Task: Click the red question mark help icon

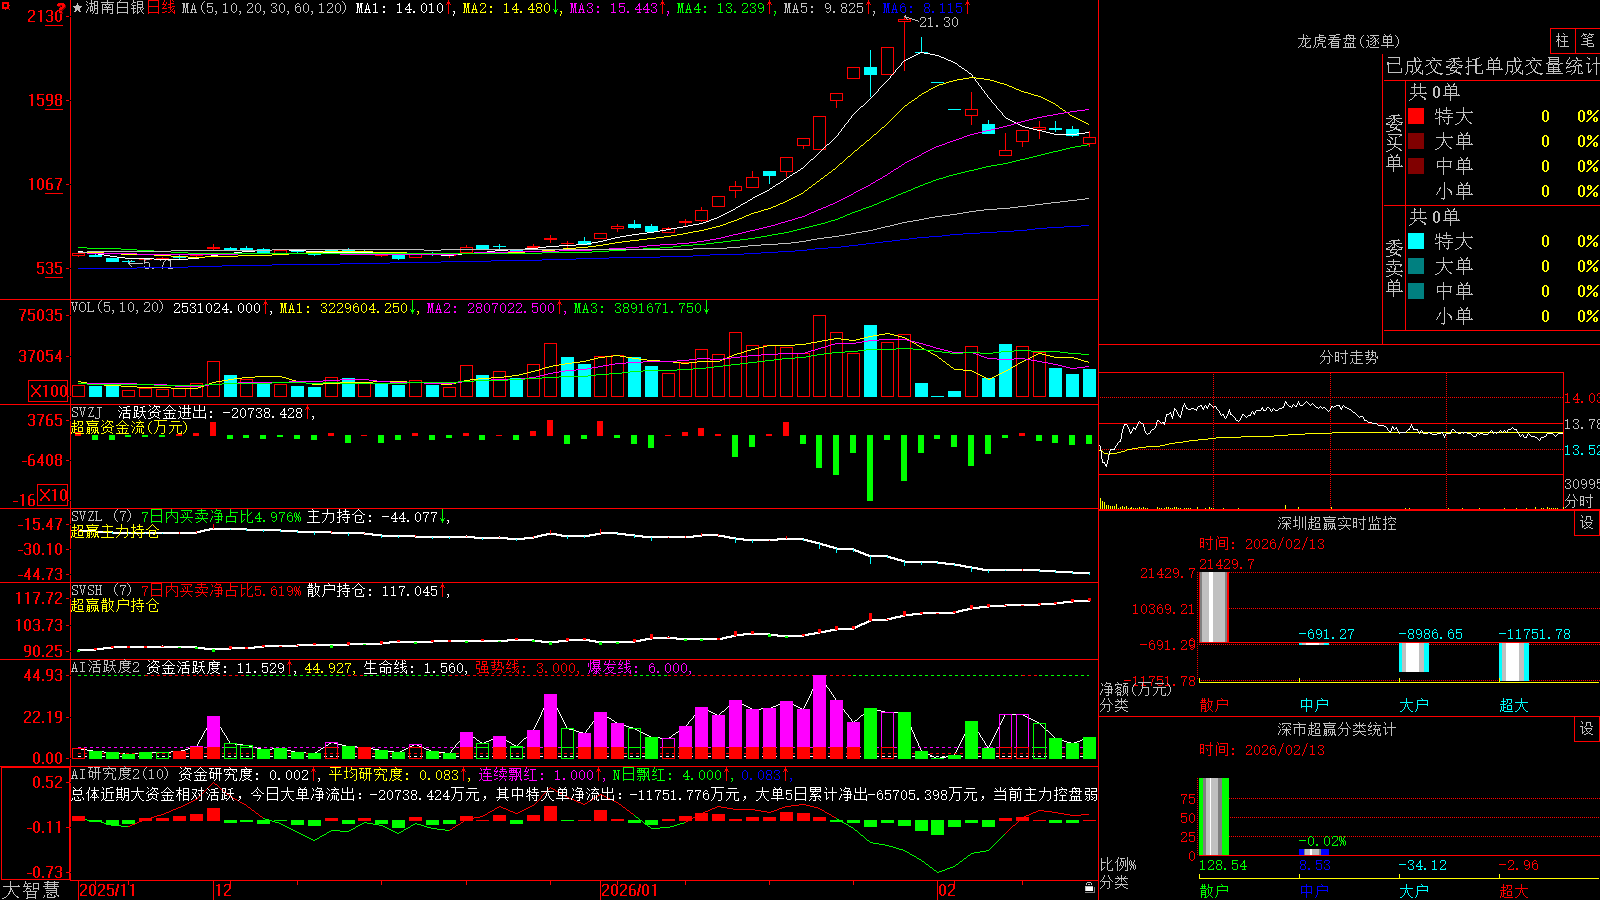Action: coord(62,8)
